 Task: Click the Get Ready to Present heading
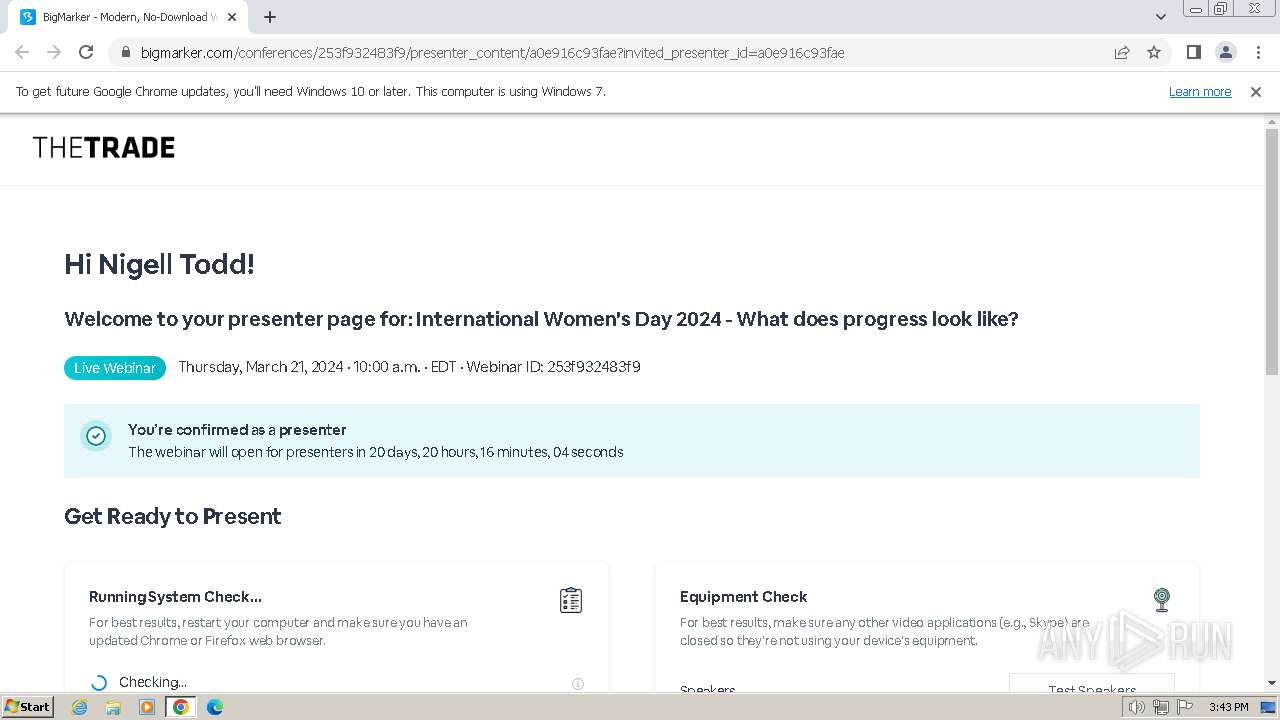pyautogui.click(x=173, y=517)
